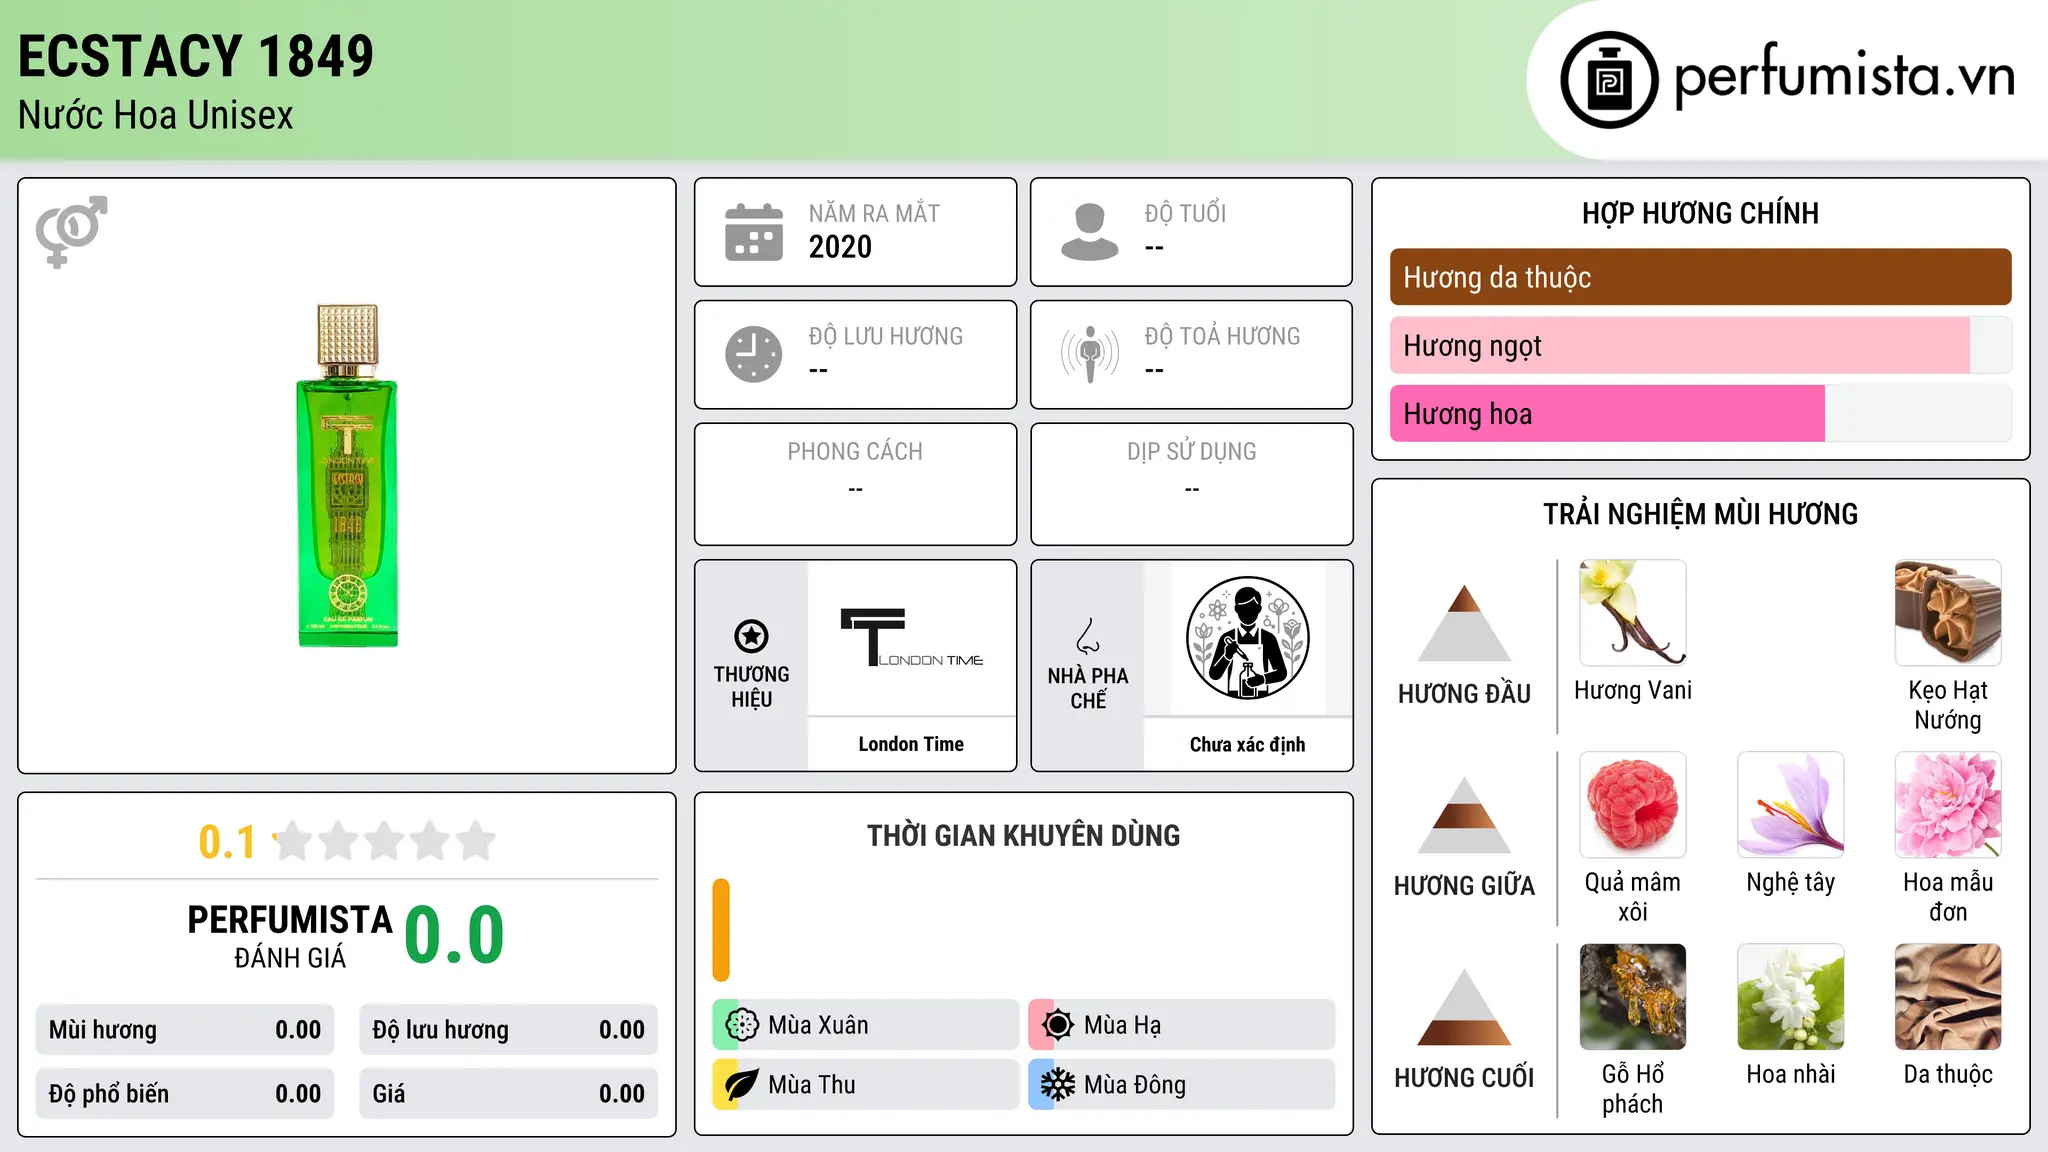Click the 2020 release year value
The height and width of the screenshot is (1152, 2048).
(840, 247)
